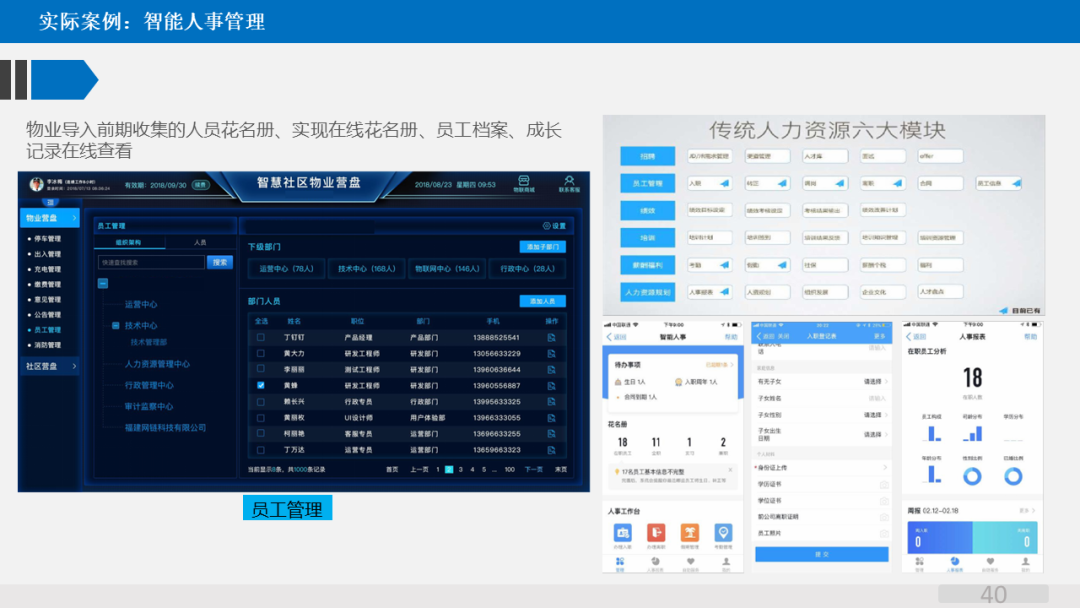Expand the 社区营盘 sidebar section
The image size is (1080, 608).
click(49, 367)
